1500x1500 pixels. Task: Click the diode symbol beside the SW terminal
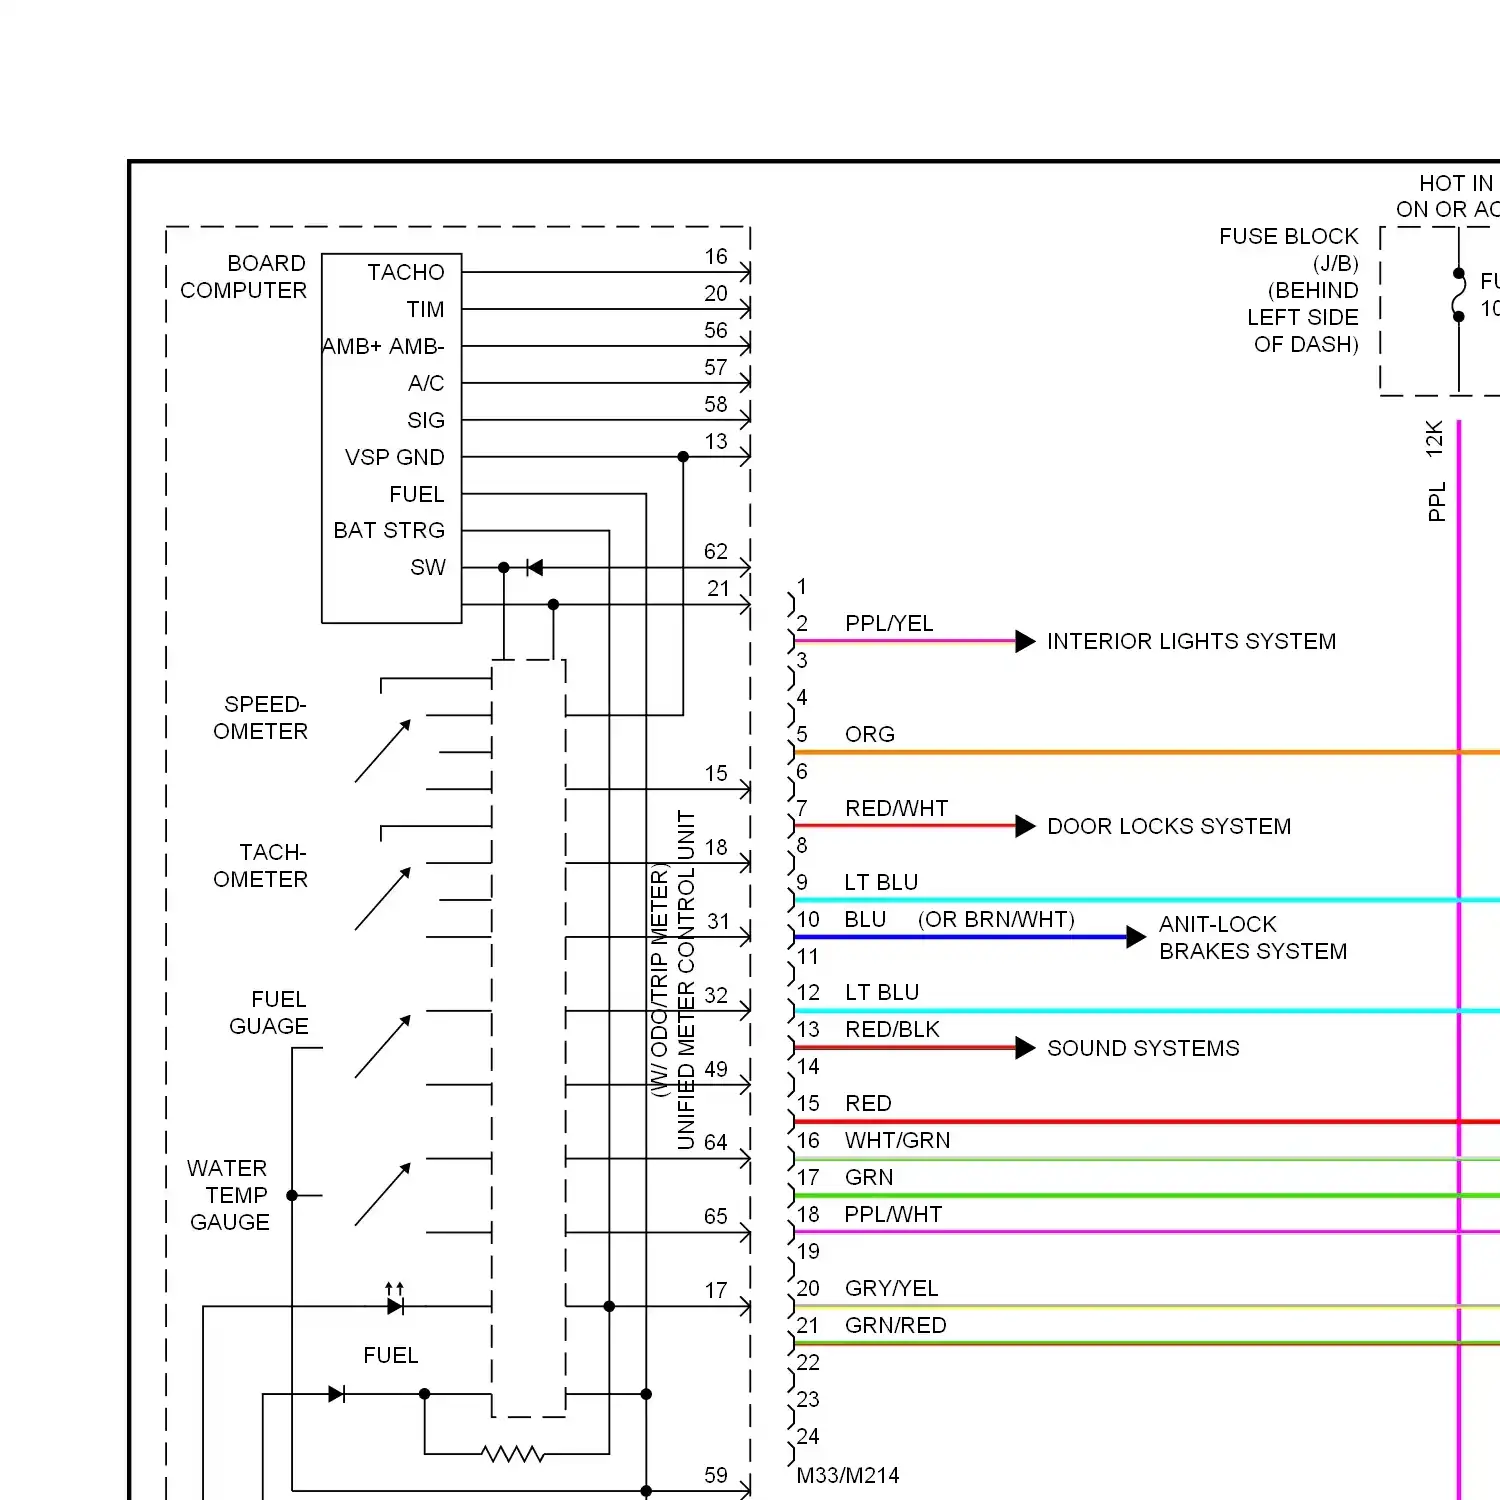[x=534, y=567]
